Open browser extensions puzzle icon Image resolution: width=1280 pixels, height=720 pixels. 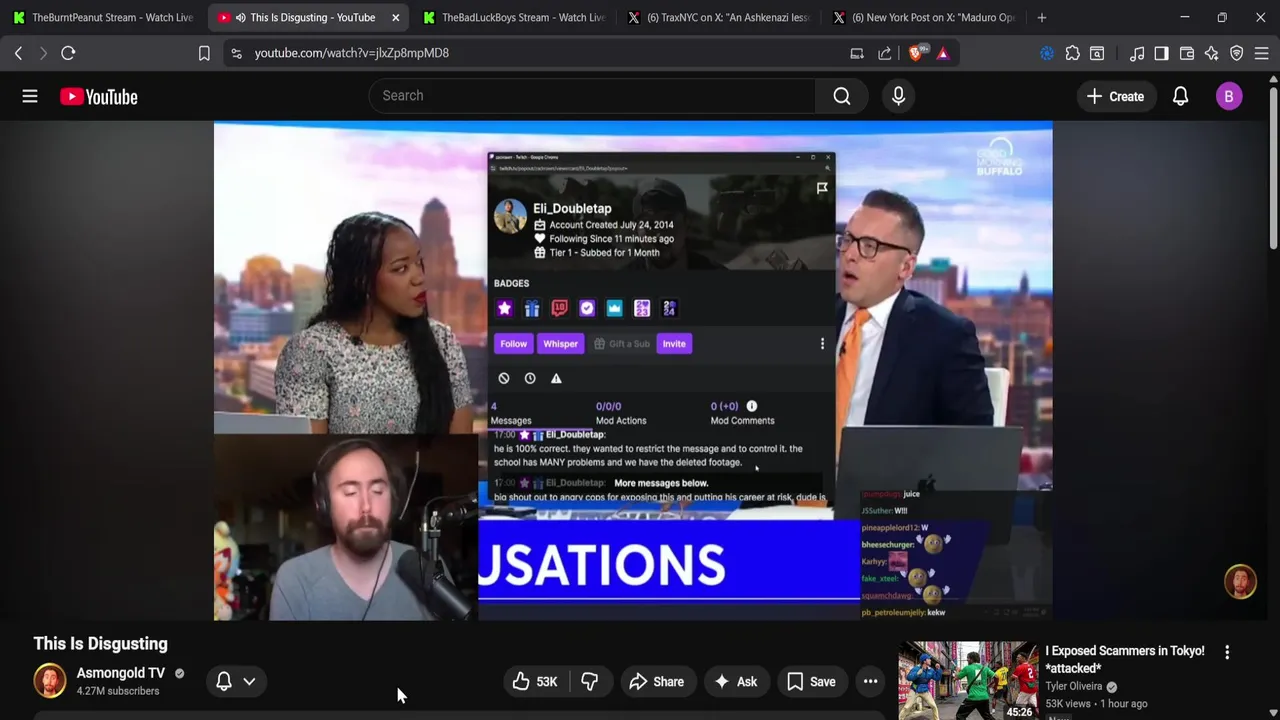1072,53
